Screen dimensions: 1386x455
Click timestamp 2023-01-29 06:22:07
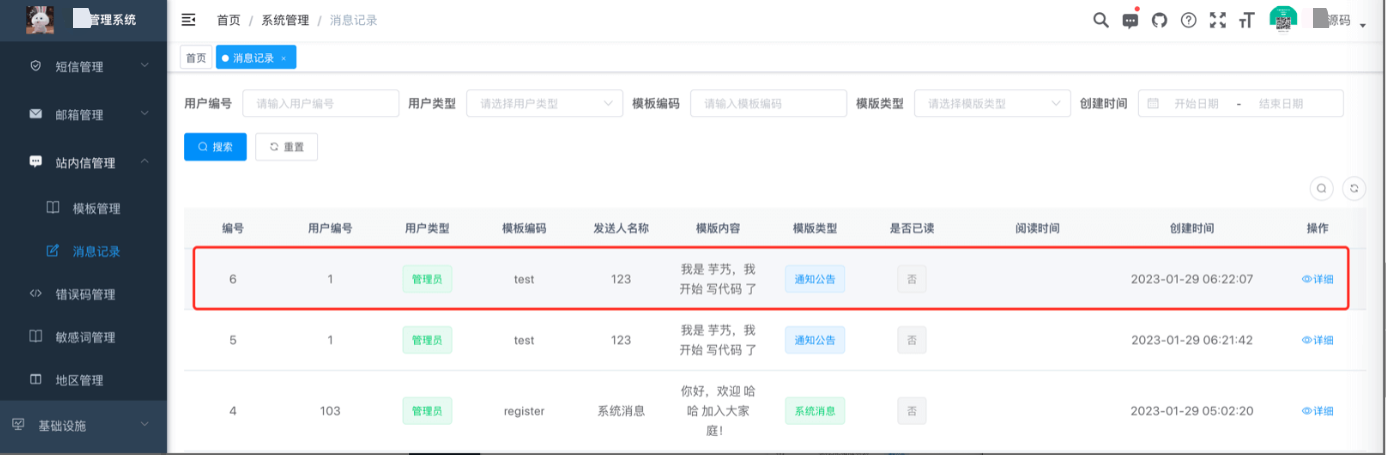1192,279
